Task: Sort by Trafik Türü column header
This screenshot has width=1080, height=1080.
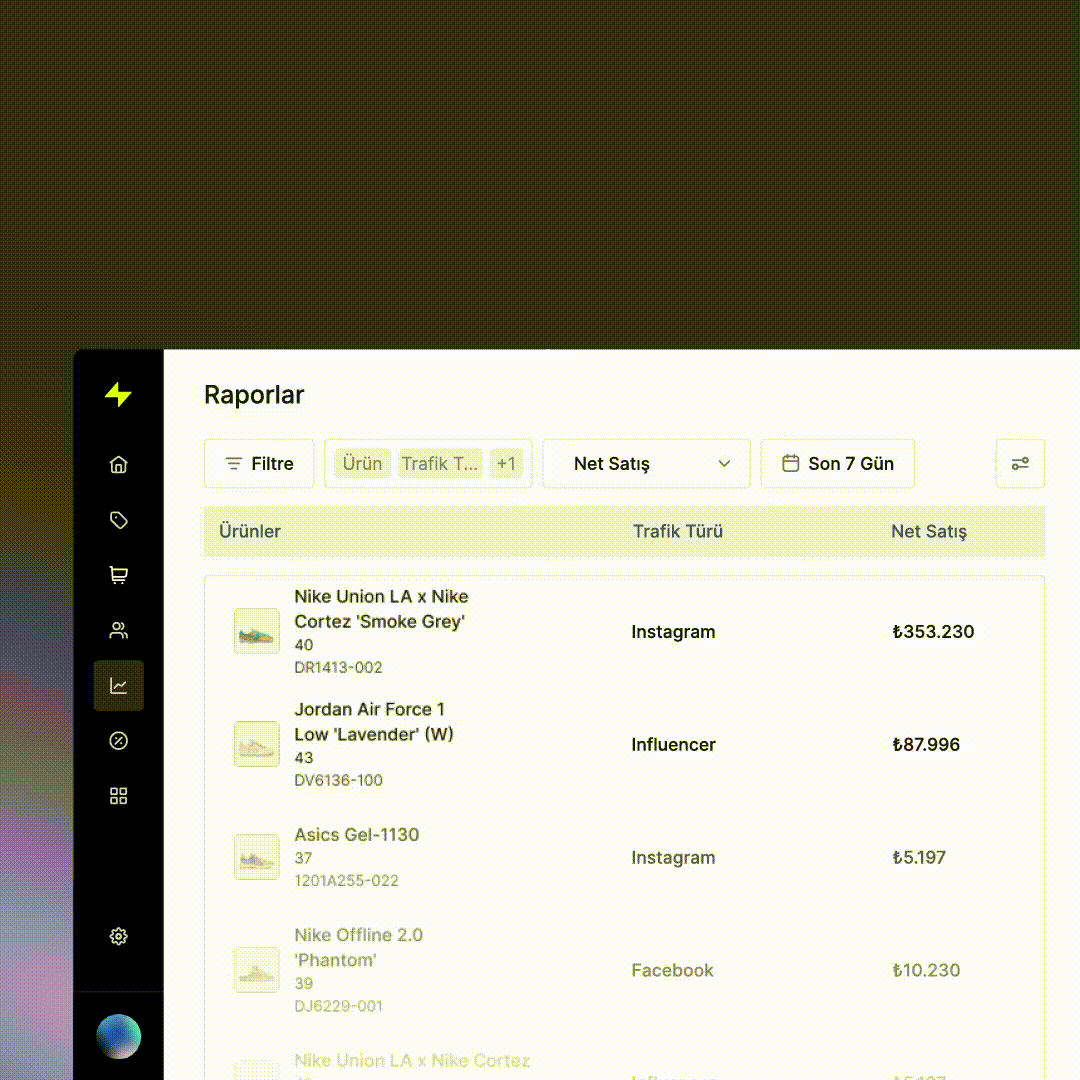Action: pyautogui.click(x=678, y=531)
